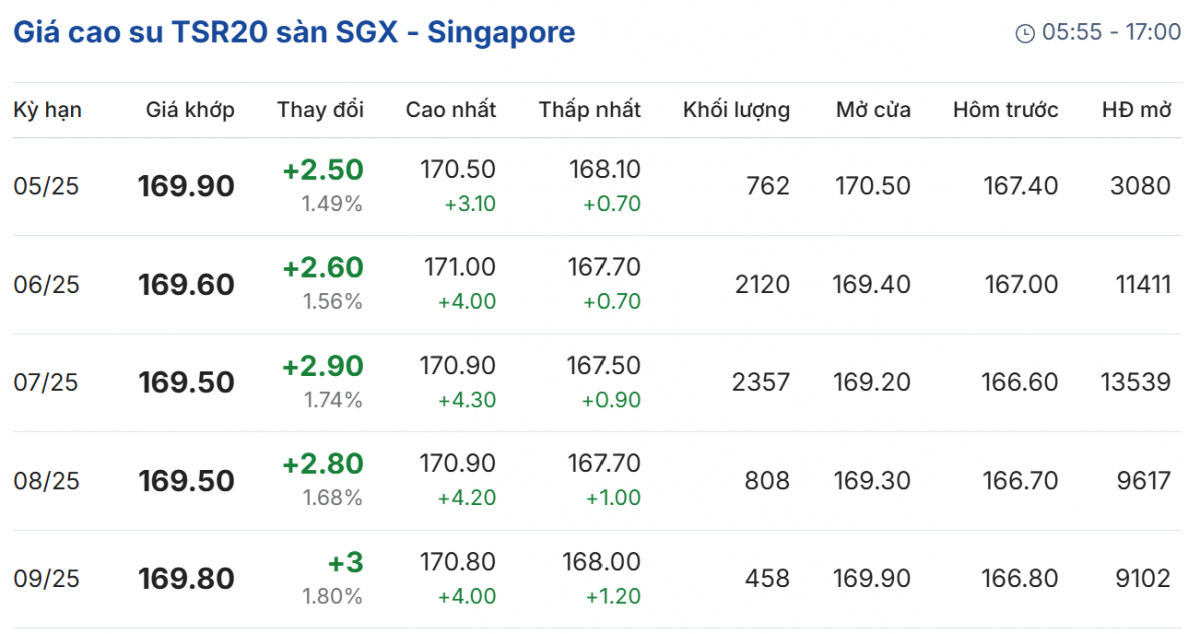Click the 05:55 - 17:00 trading hours text

1111,33
